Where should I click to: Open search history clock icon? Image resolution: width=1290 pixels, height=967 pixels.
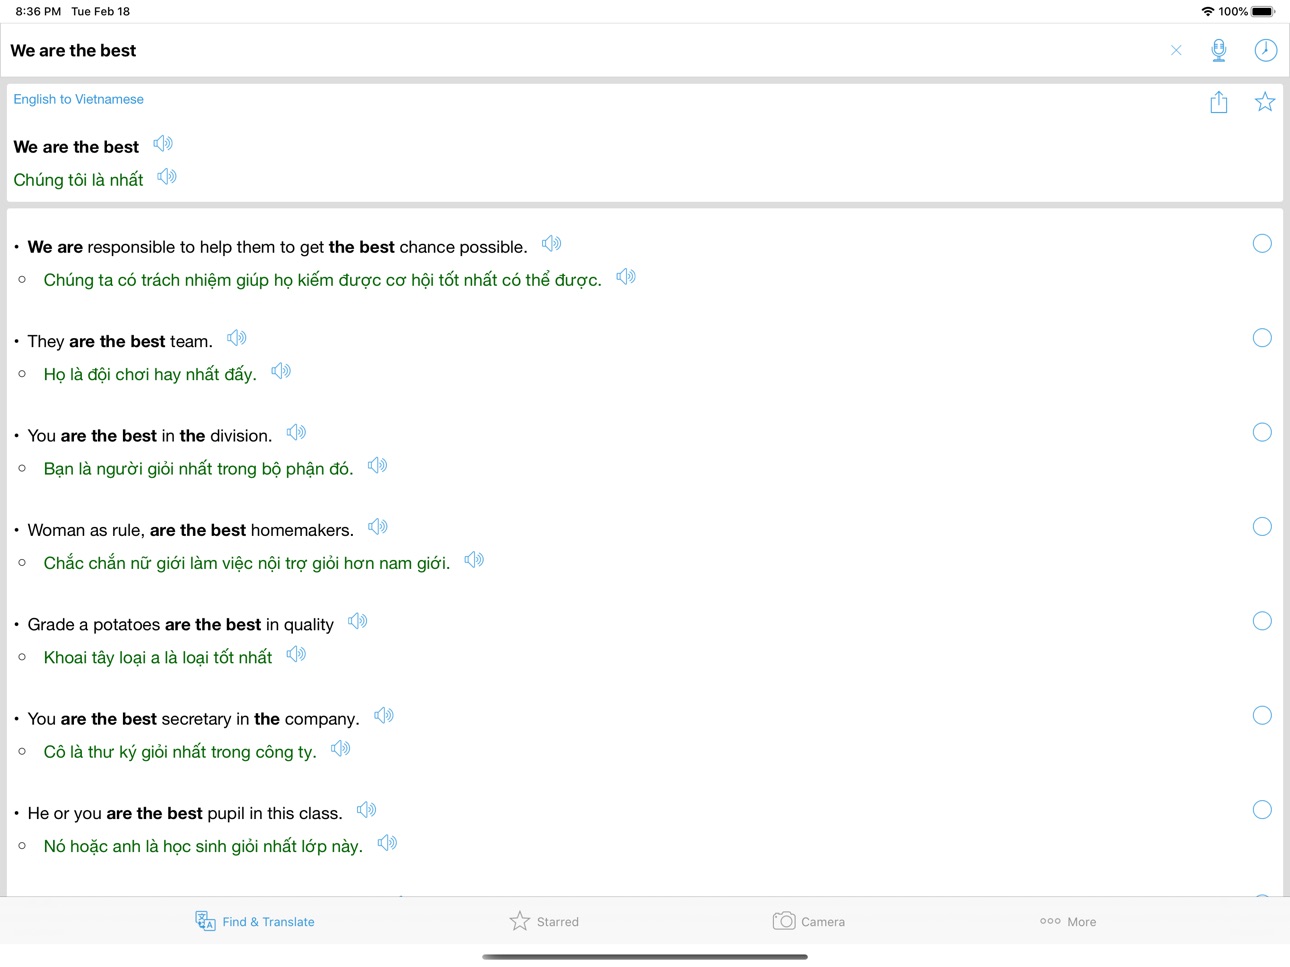tap(1265, 50)
